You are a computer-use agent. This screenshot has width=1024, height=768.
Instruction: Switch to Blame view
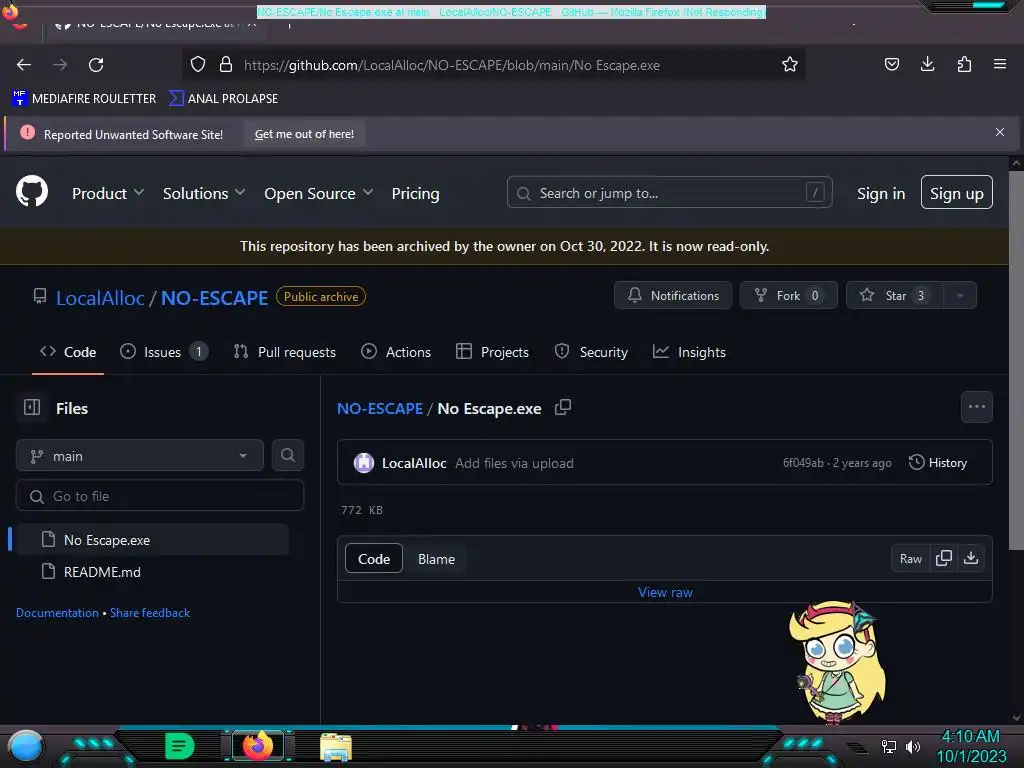click(x=436, y=559)
